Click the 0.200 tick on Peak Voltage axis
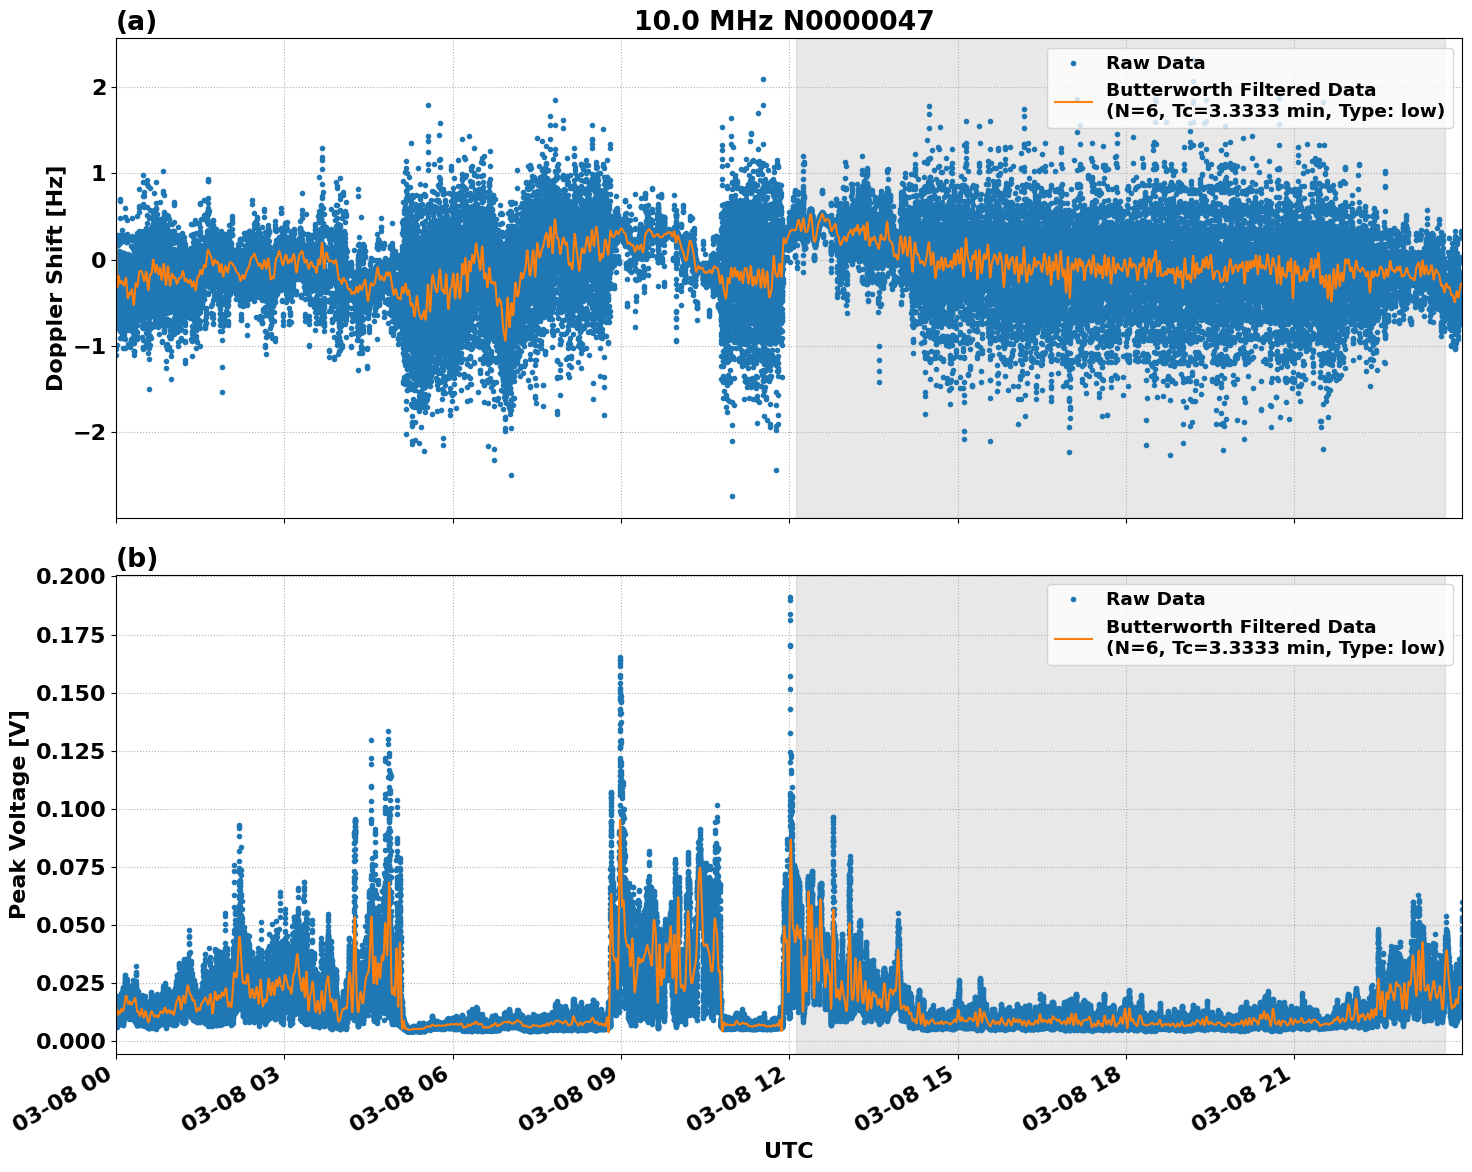This screenshot has height=1172, width=1472. tap(74, 576)
